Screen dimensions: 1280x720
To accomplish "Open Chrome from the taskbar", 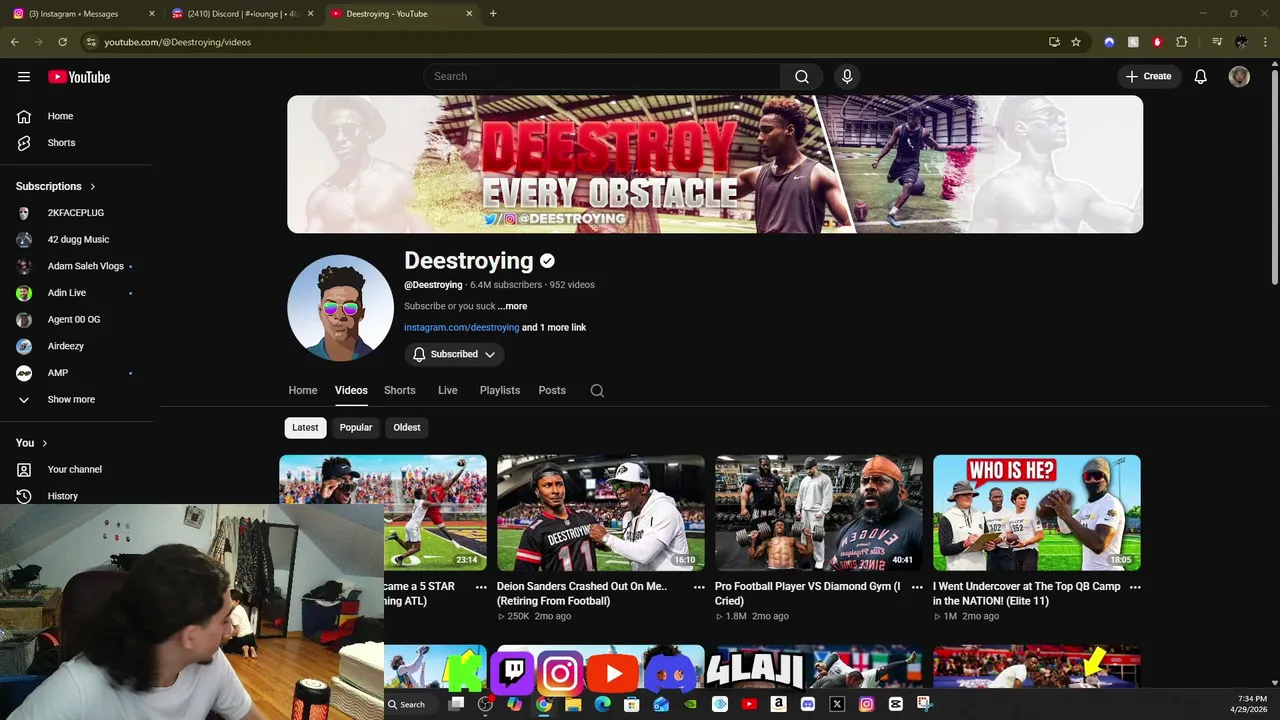I will point(543,704).
